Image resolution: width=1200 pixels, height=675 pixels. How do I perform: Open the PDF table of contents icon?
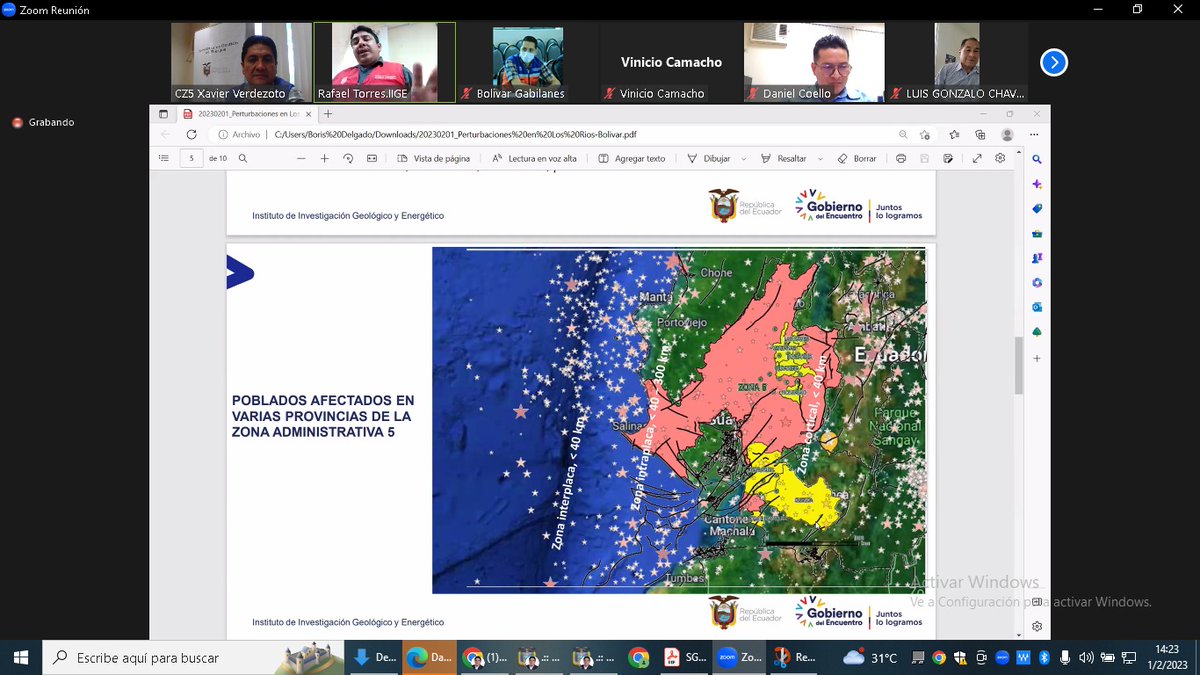tap(164, 158)
